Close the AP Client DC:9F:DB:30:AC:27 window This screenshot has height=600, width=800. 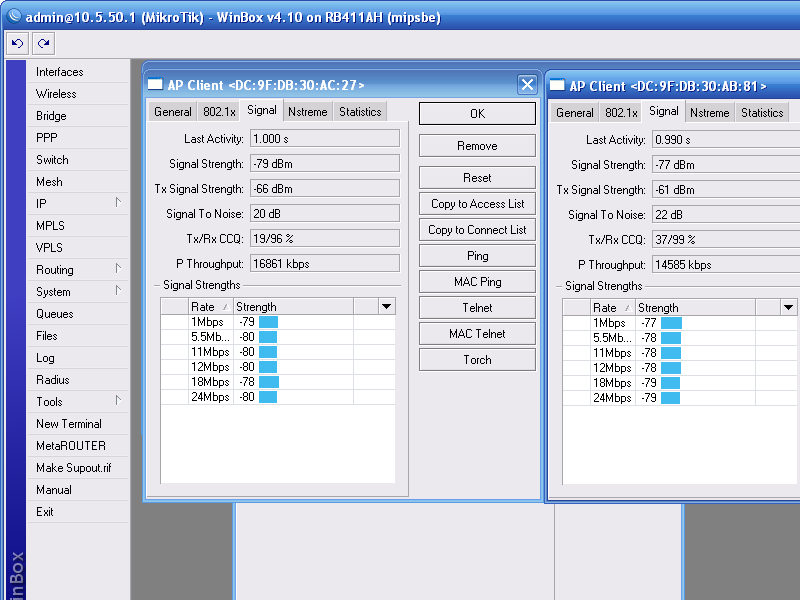tap(528, 85)
